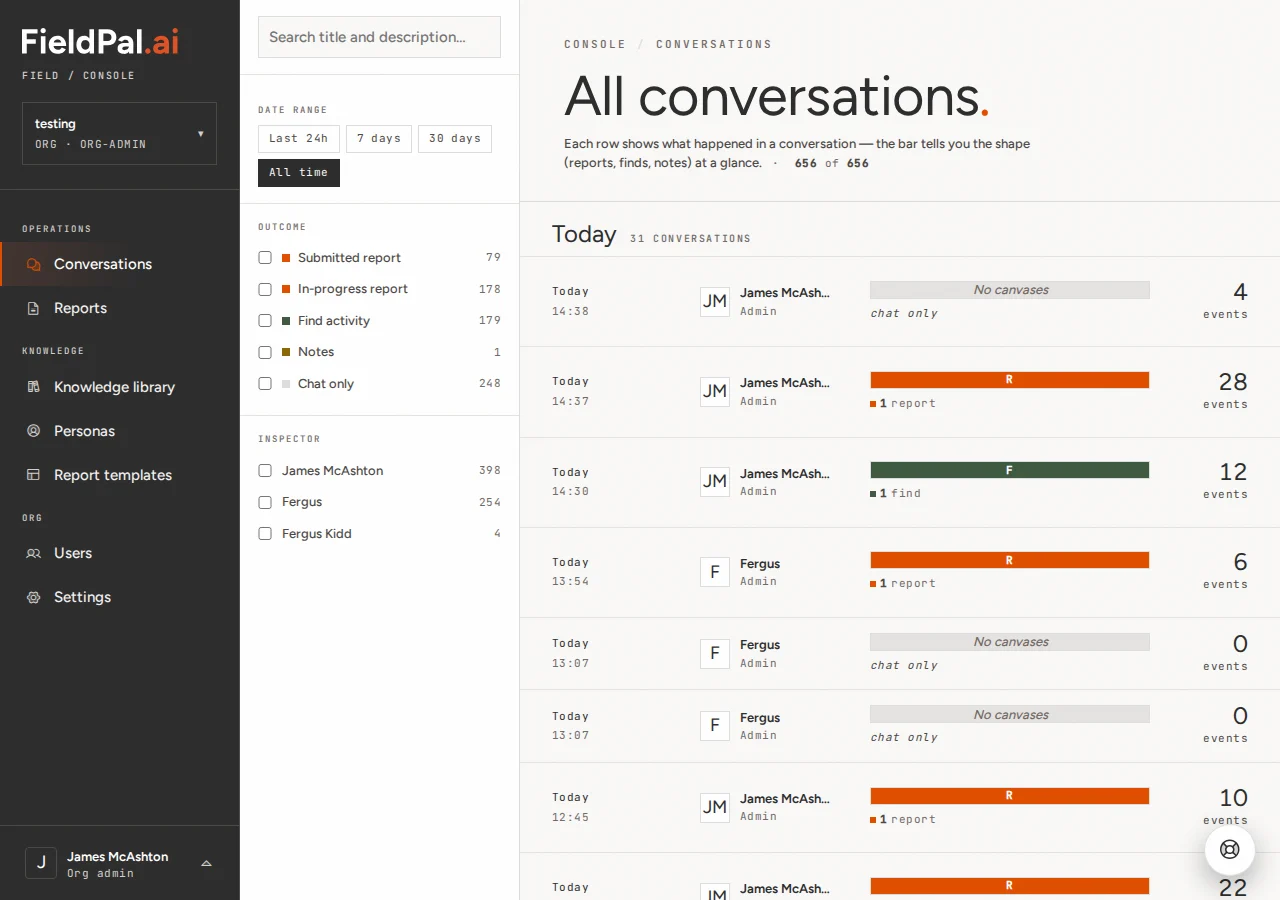Click the 28 events count

1226,390
